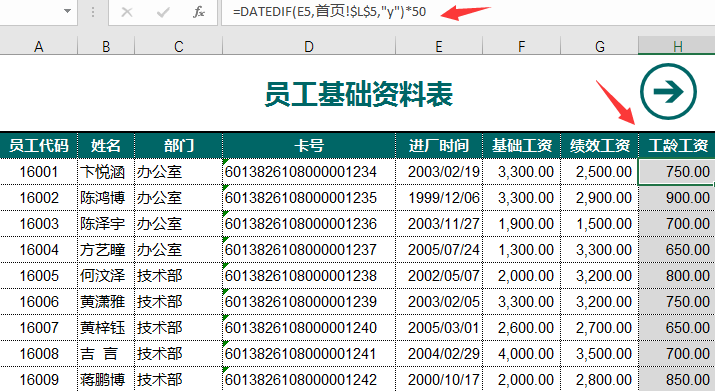
Task: Click the 卡号 header cell
Action: click(x=309, y=146)
